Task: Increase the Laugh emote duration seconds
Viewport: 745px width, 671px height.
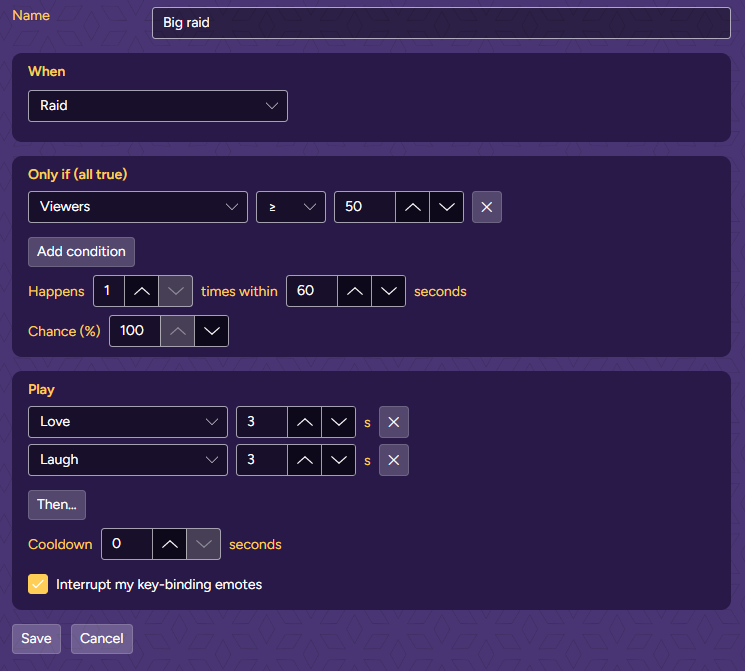Action: tap(305, 460)
